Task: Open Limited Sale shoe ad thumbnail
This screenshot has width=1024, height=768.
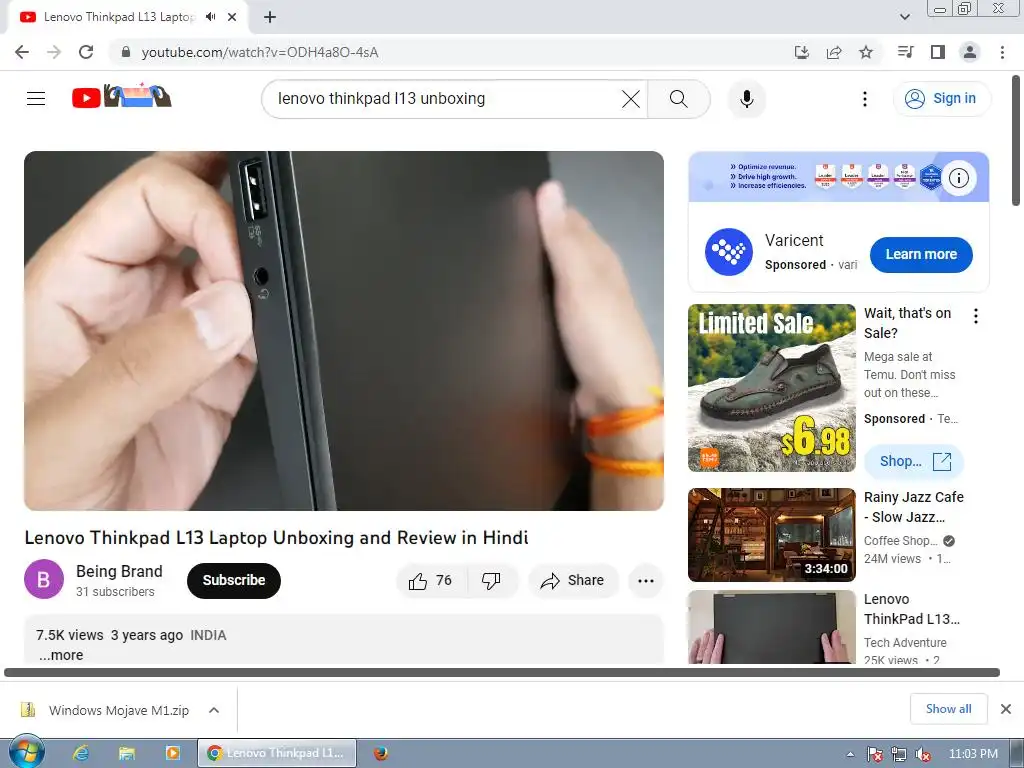Action: tap(771, 388)
